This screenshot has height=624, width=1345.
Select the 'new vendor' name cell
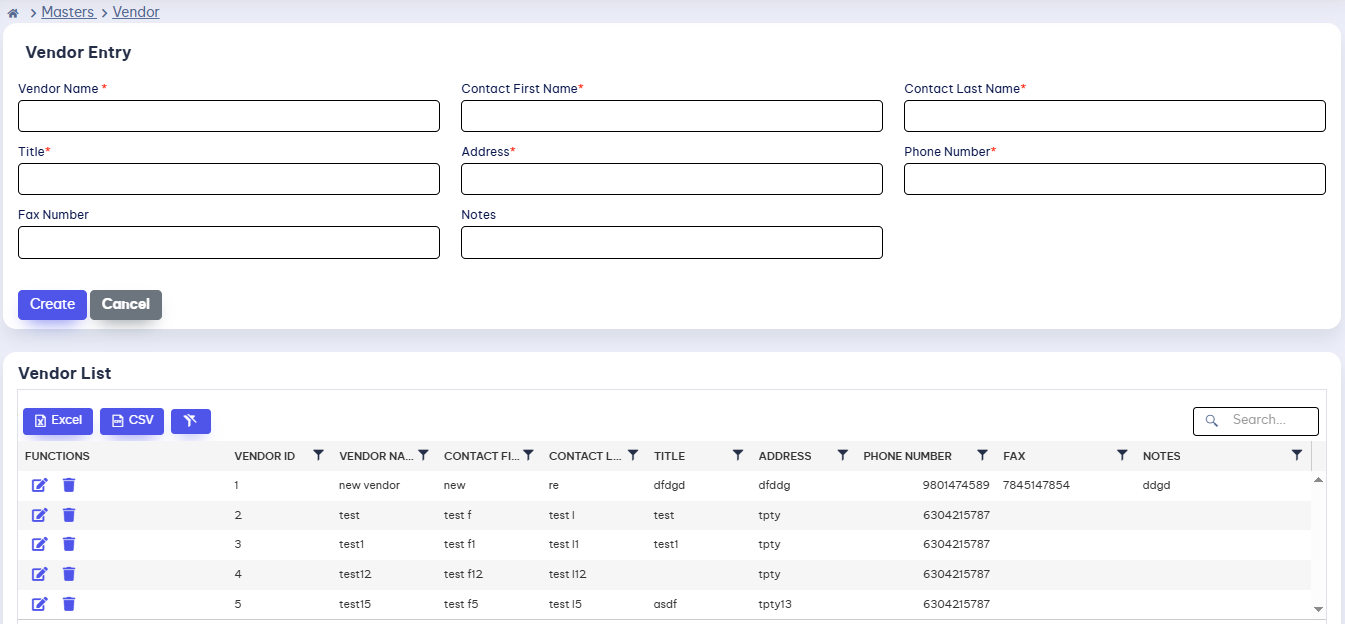pos(370,485)
